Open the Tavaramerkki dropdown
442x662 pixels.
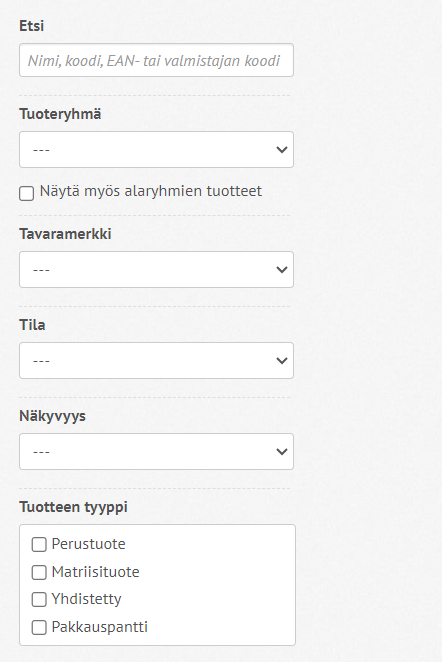[x=156, y=269]
